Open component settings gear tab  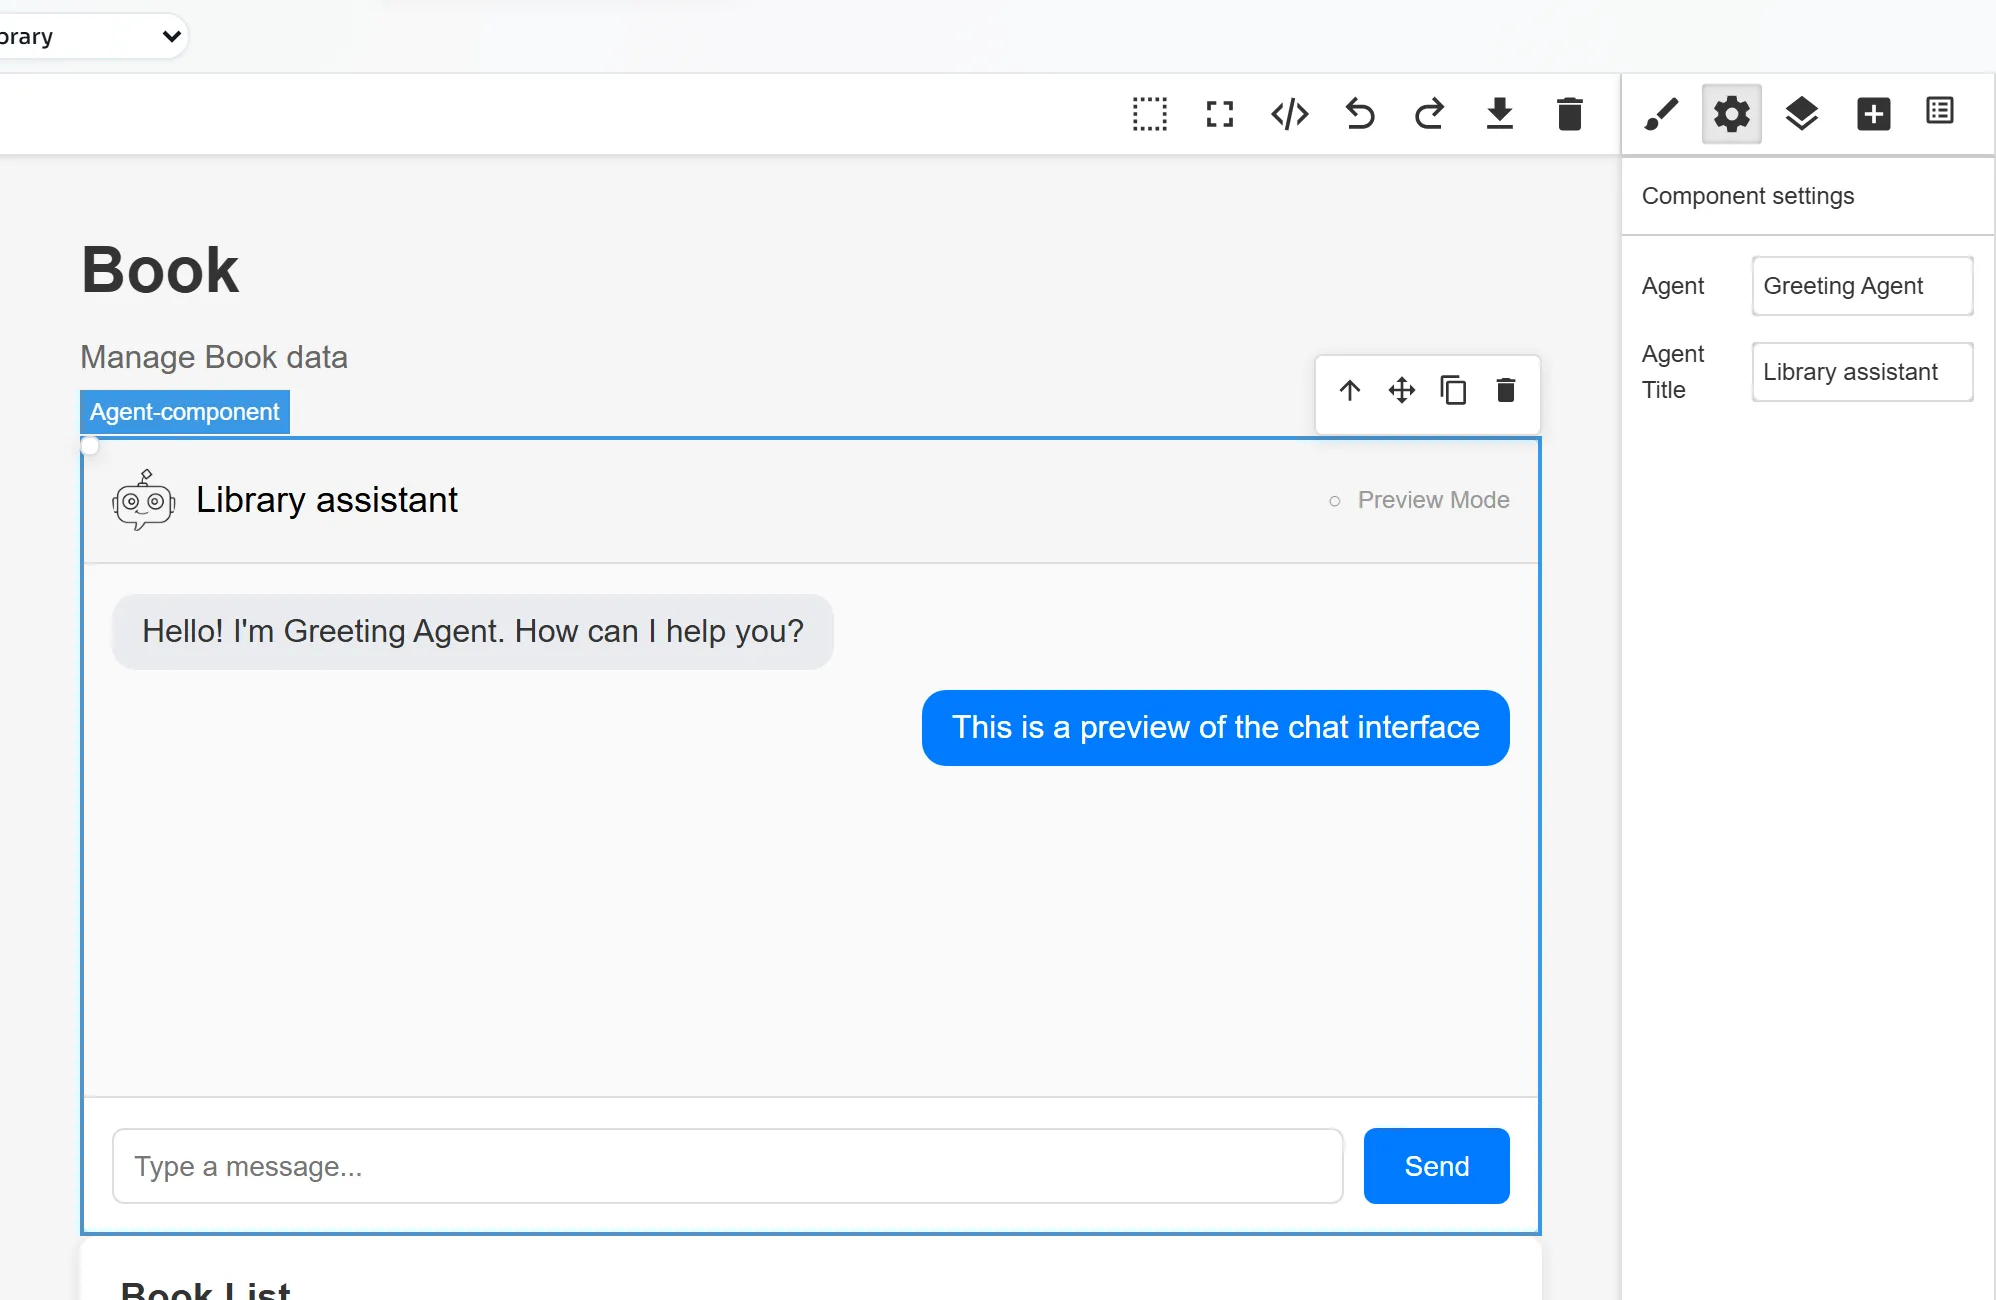[1732, 114]
